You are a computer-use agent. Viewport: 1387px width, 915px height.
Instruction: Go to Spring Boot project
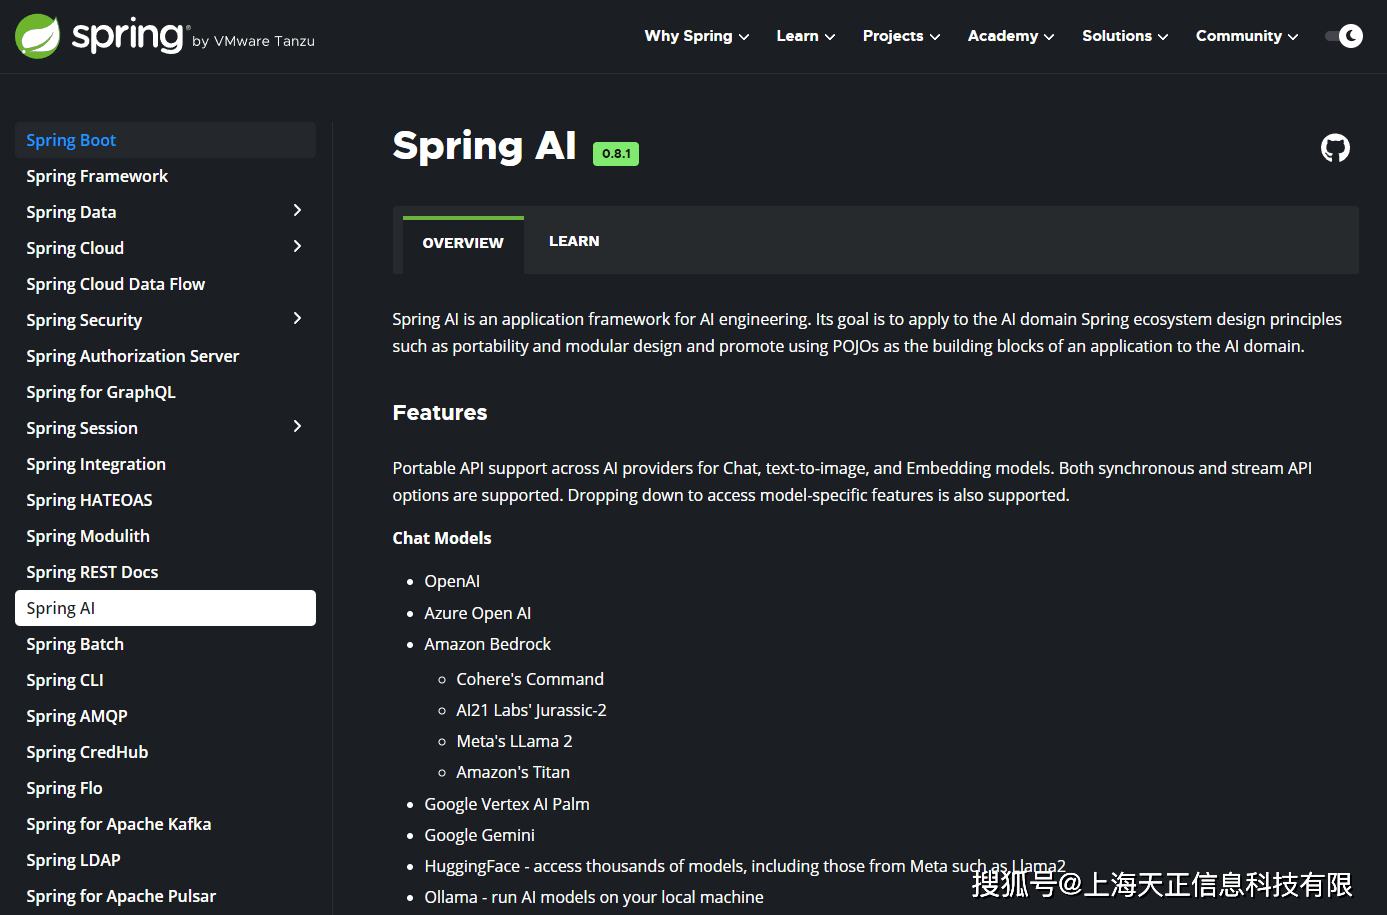pos(71,140)
